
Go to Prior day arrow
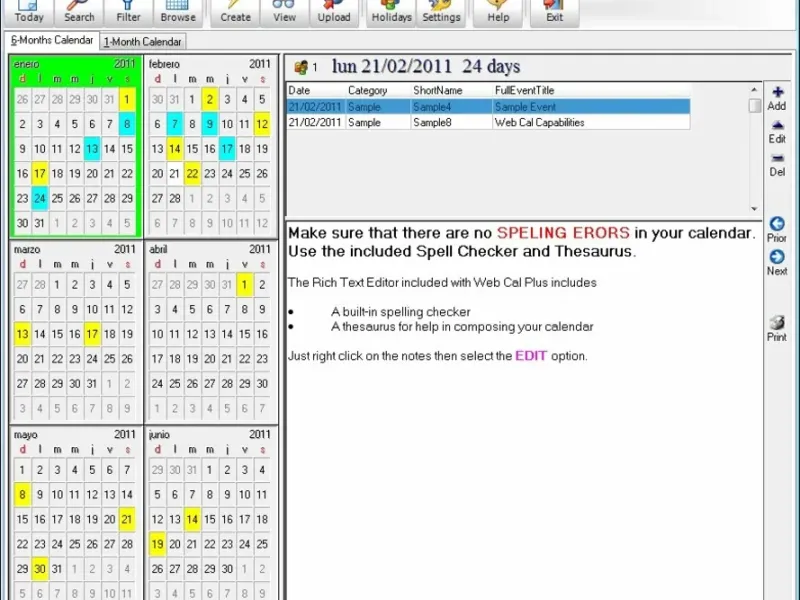tap(777, 230)
